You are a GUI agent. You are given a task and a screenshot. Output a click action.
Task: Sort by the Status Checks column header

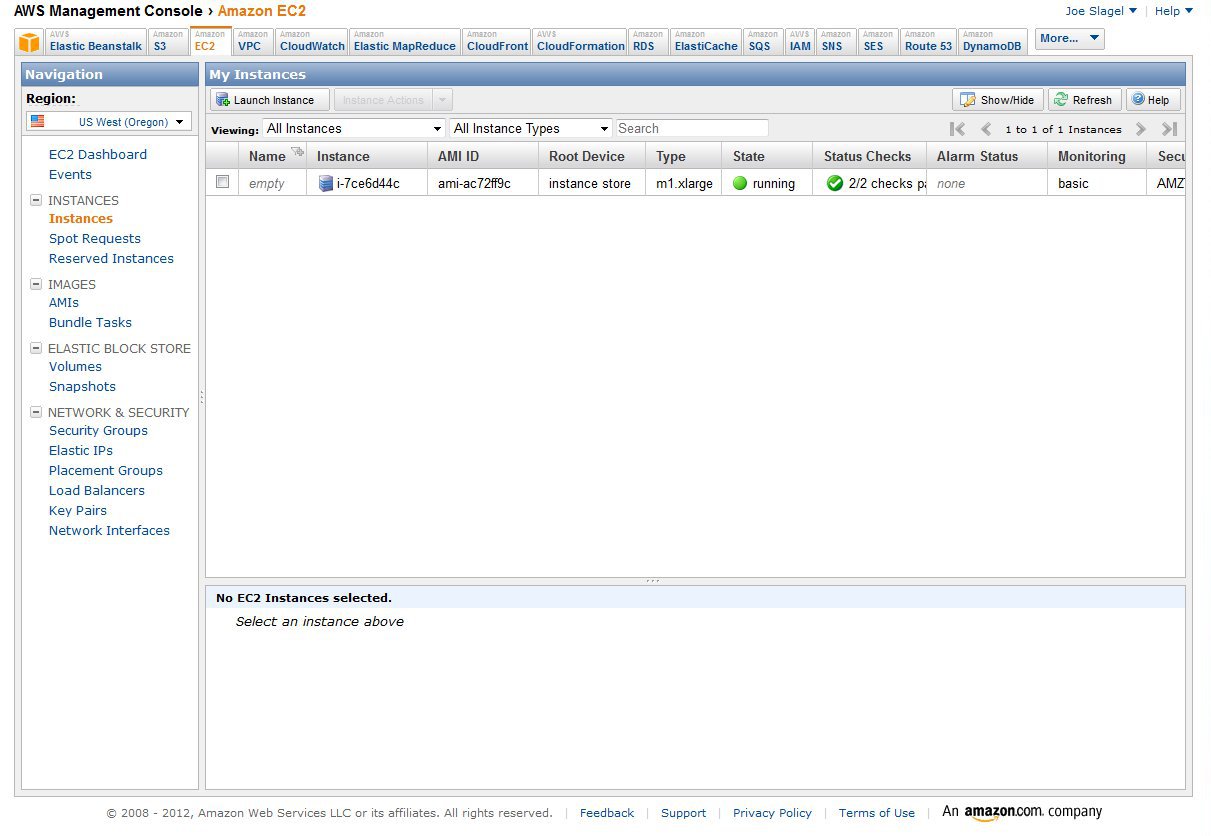[x=868, y=156]
